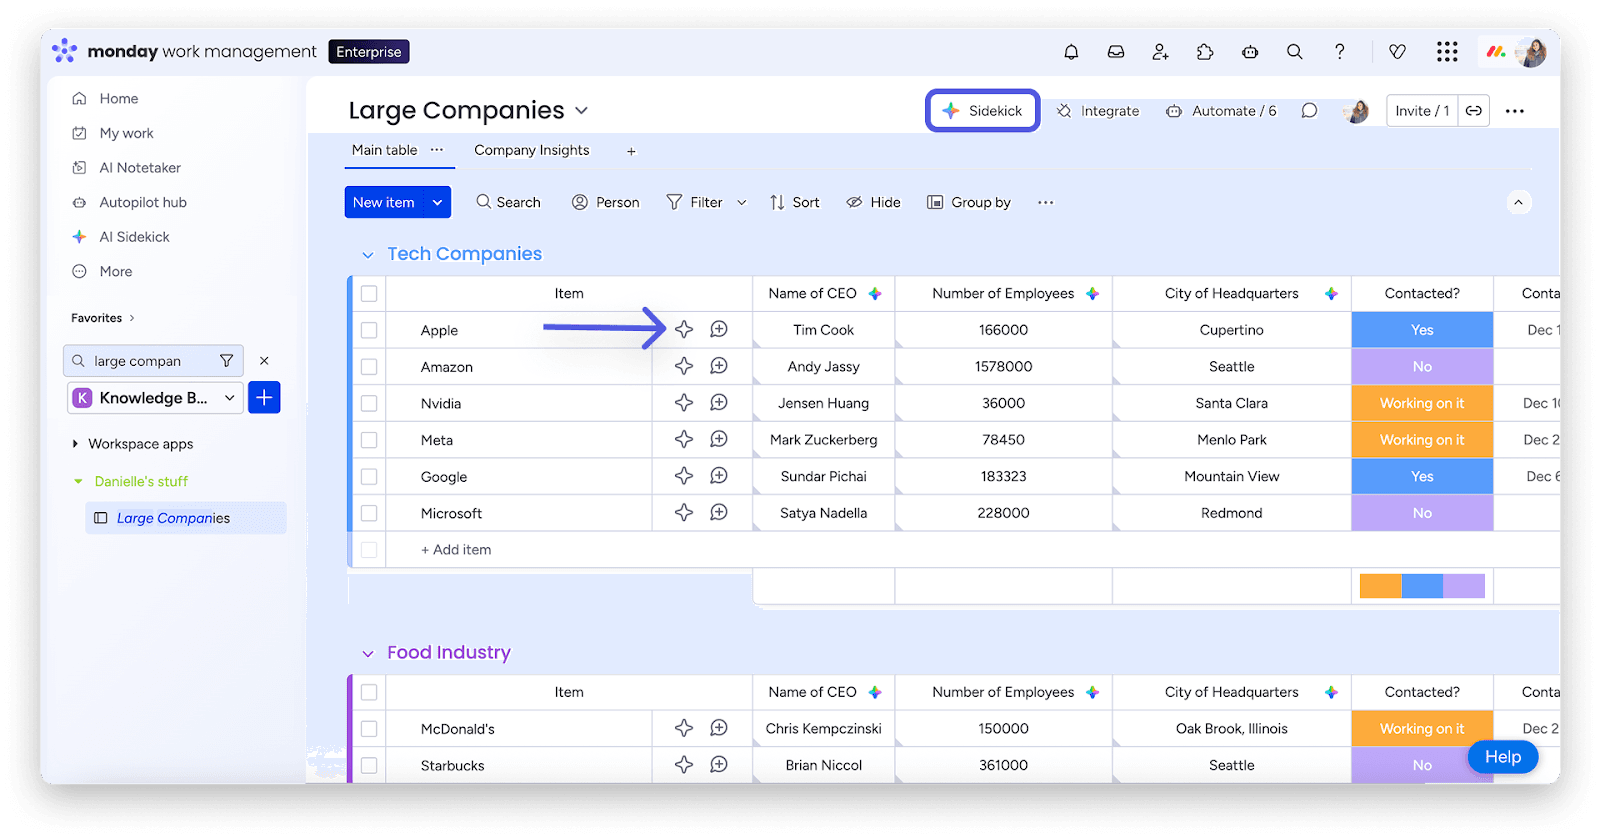The width and height of the screenshot is (1600, 838).
Task: Open board discussion speech bubble icon
Action: click(x=1309, y=111)
